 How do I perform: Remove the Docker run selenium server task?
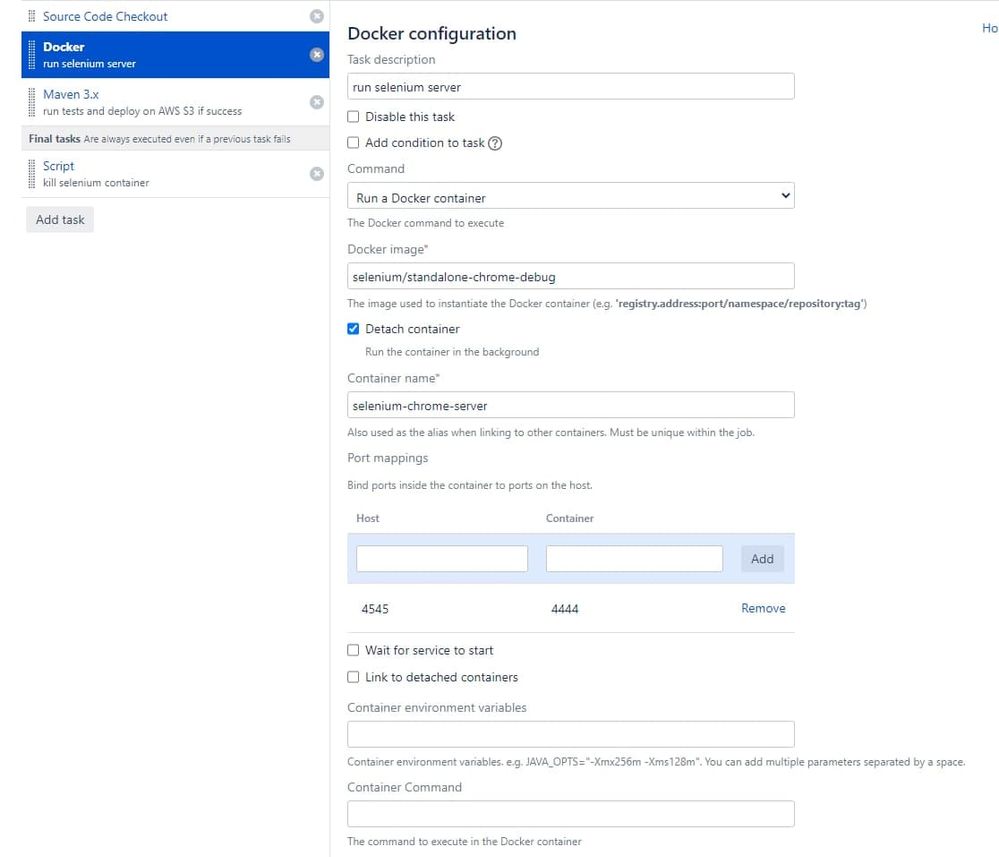pyautogui.click(x=317, y=55)
